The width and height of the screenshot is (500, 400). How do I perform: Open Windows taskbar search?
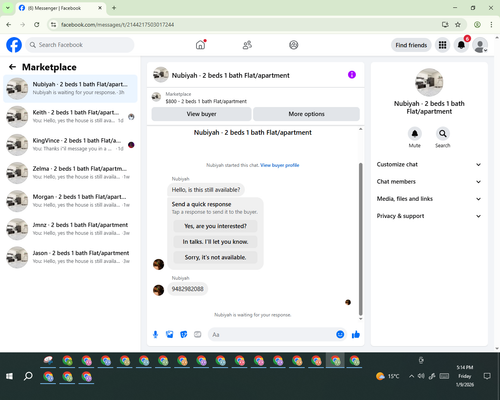pyautogui.click(x=28, y=376)
